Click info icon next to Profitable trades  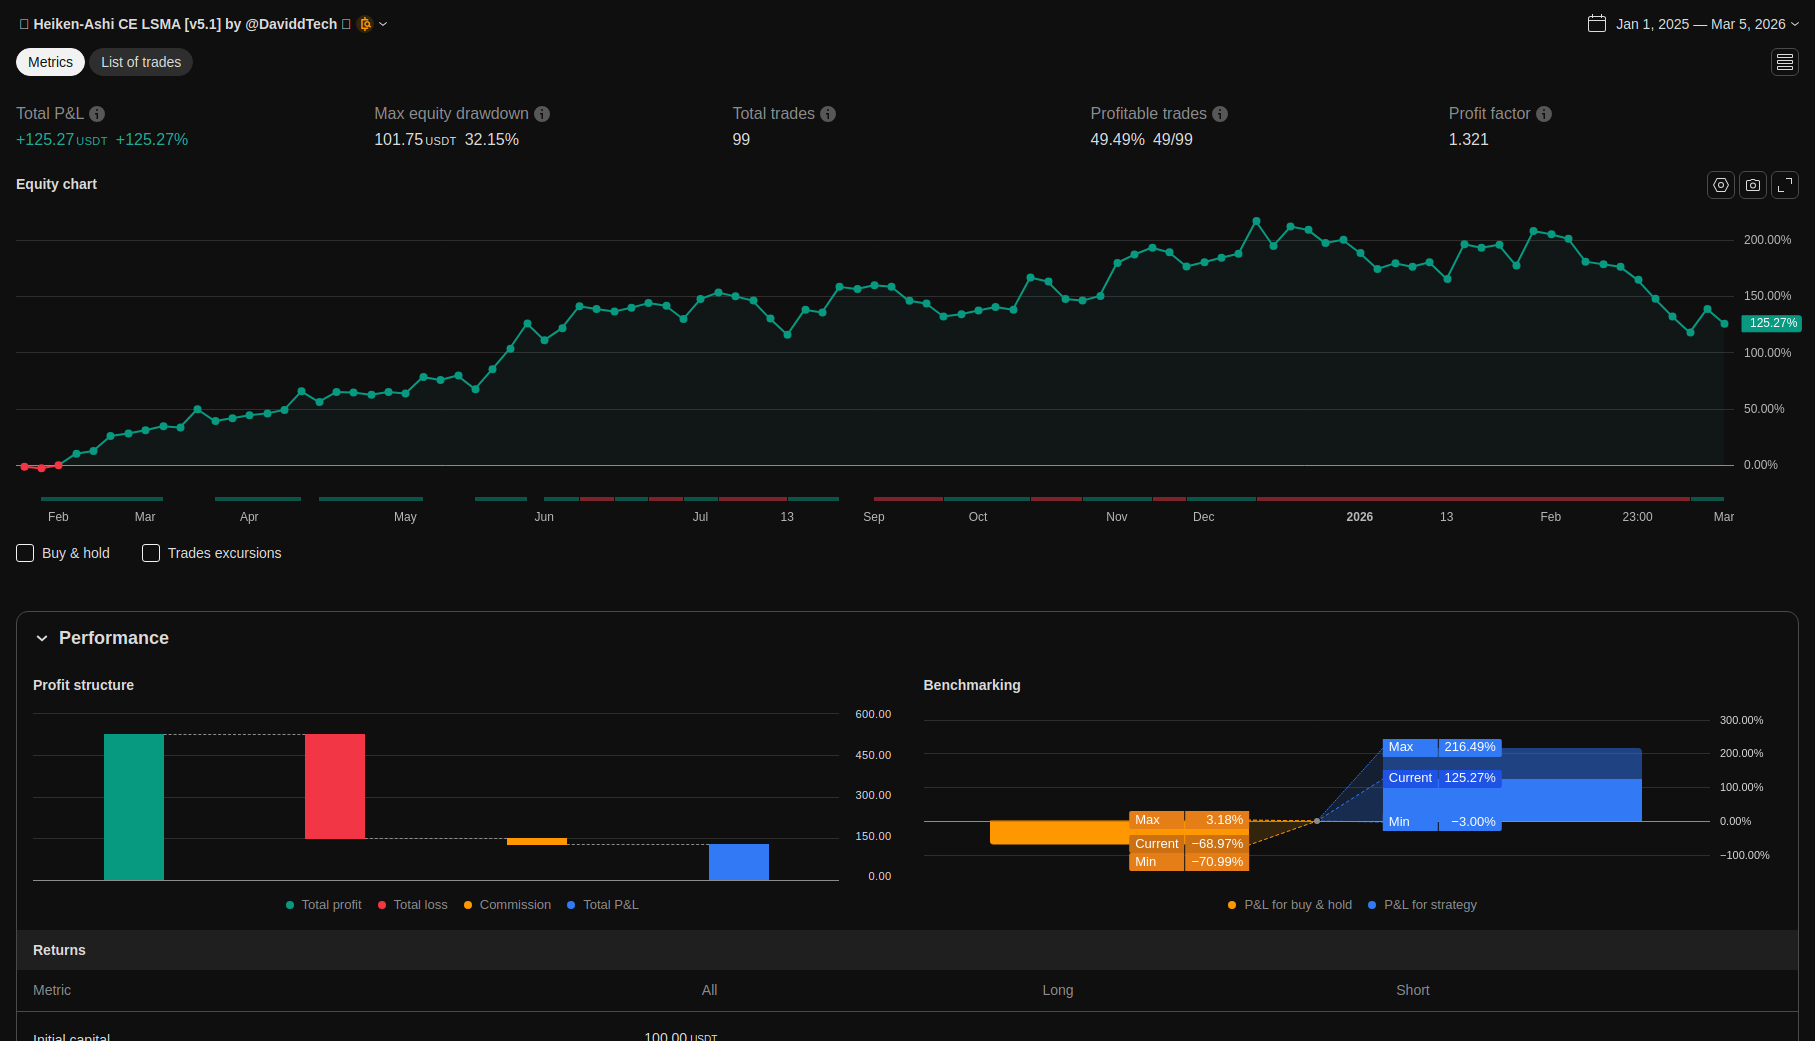[1220, 114]
